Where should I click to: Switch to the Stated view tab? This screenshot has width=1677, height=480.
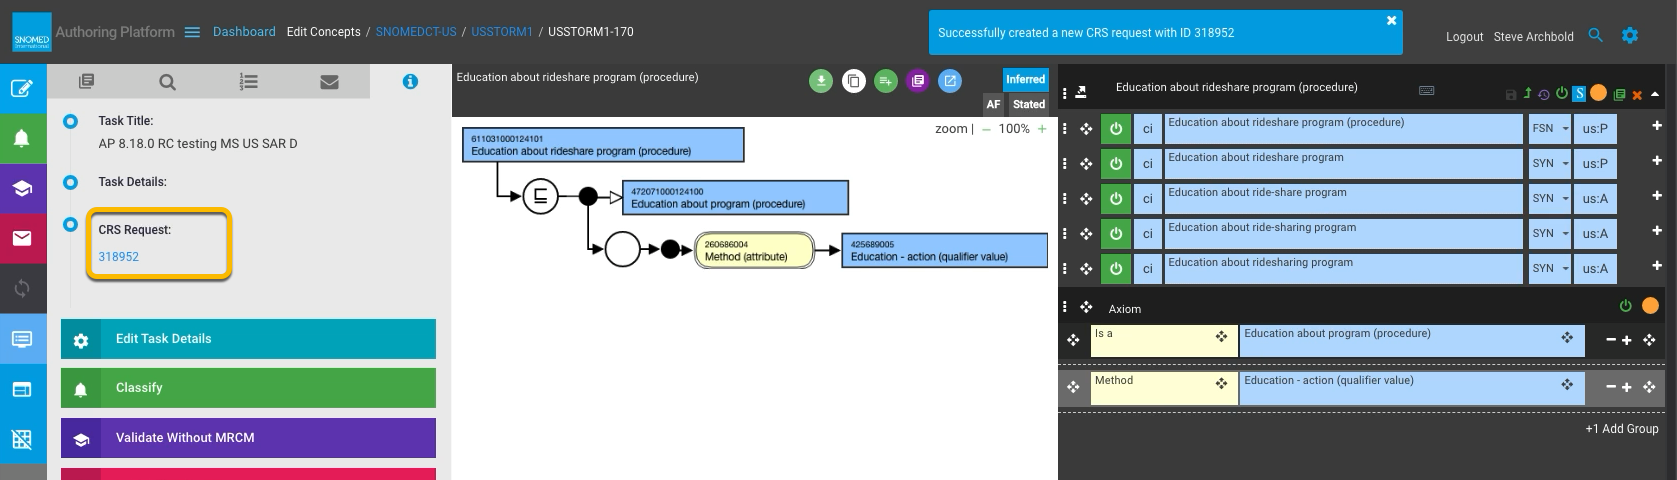(x=1028, y=104)
